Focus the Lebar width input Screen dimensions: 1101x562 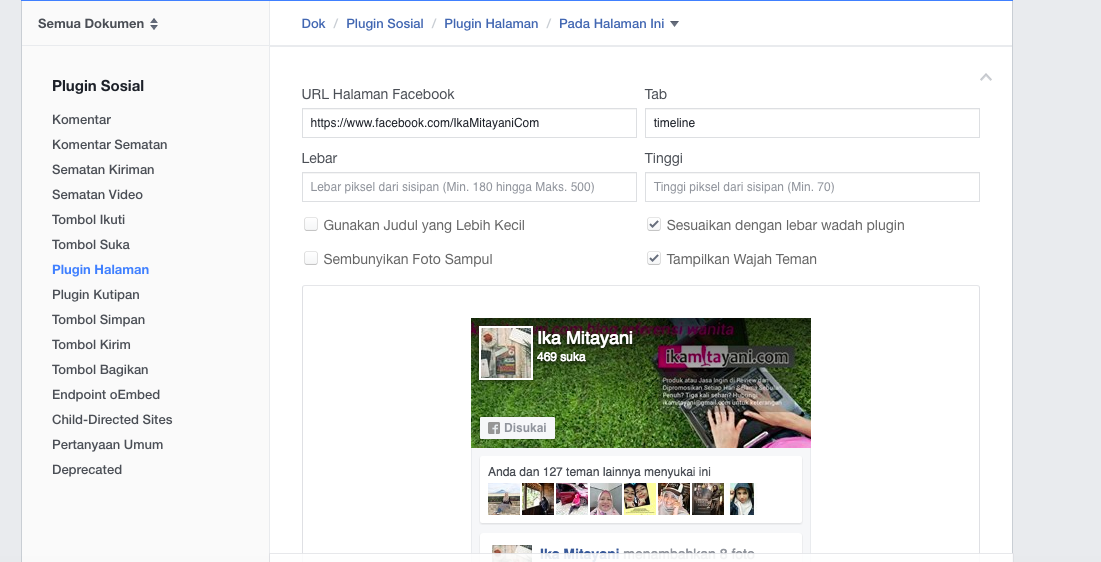469,187
